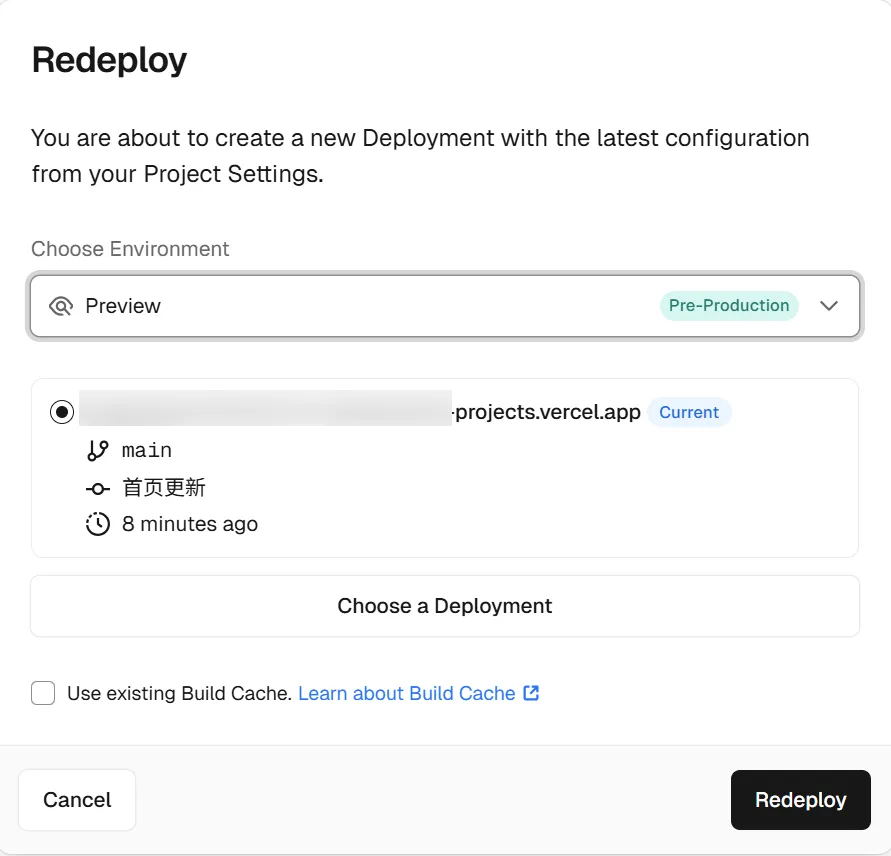Click the '8 minutes ago' timestamp
This screenshot has width=891, height=856.
click(190, 524)
